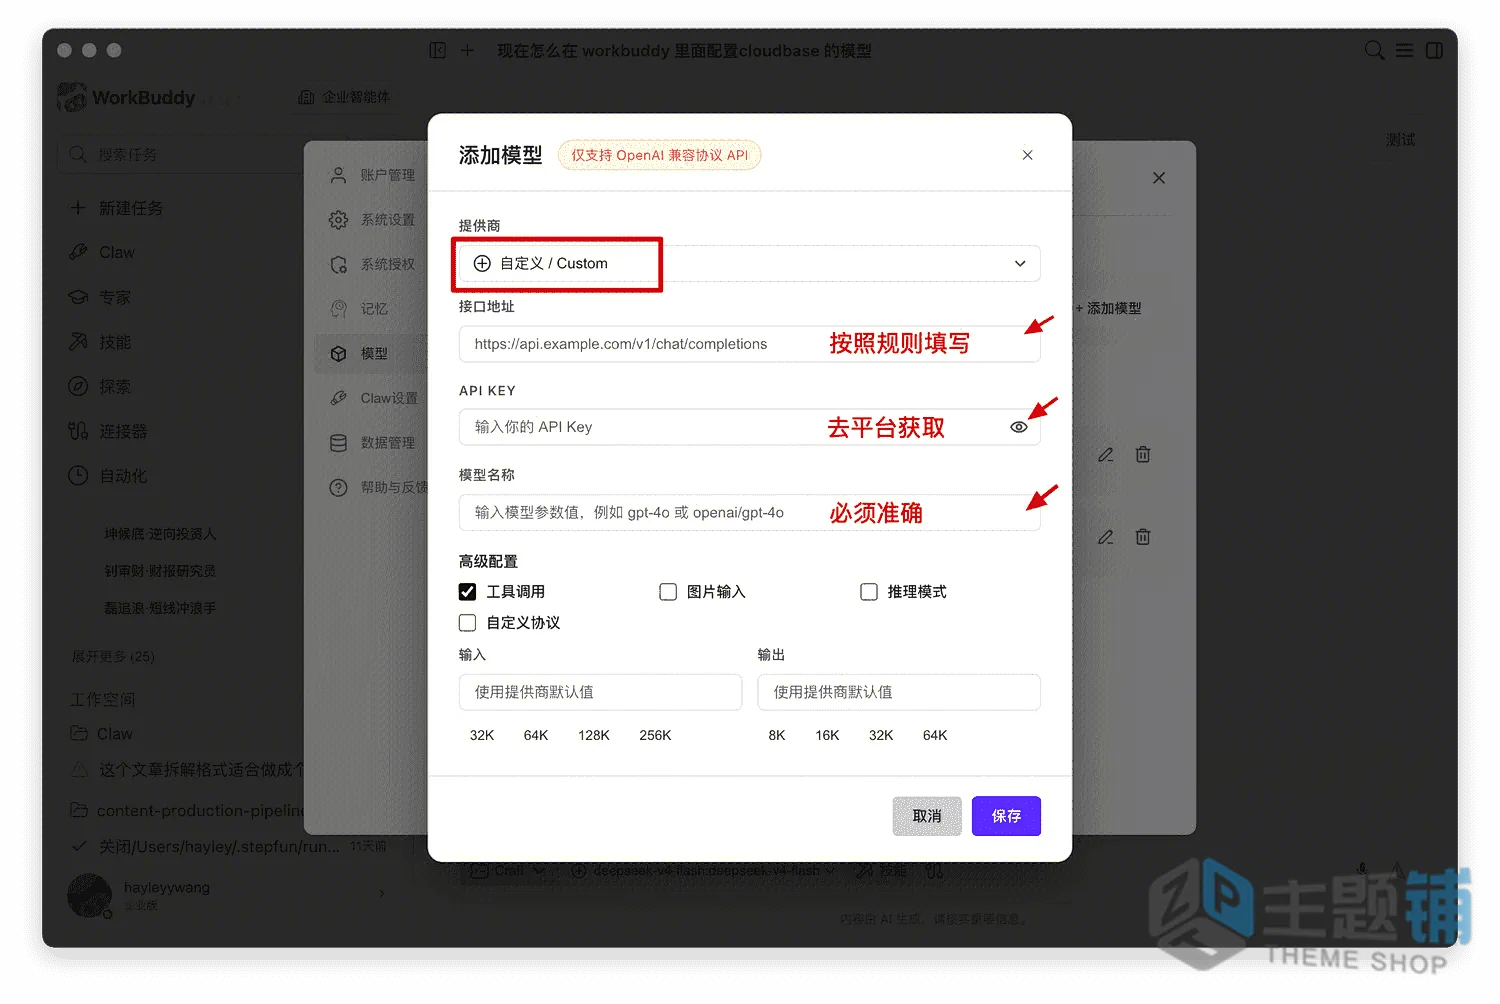Viewport: 1500px width, 1004px height.
Task: Open the hamburger list icon in title bar
Action: pyautogui.click(x=1405, y=50)
